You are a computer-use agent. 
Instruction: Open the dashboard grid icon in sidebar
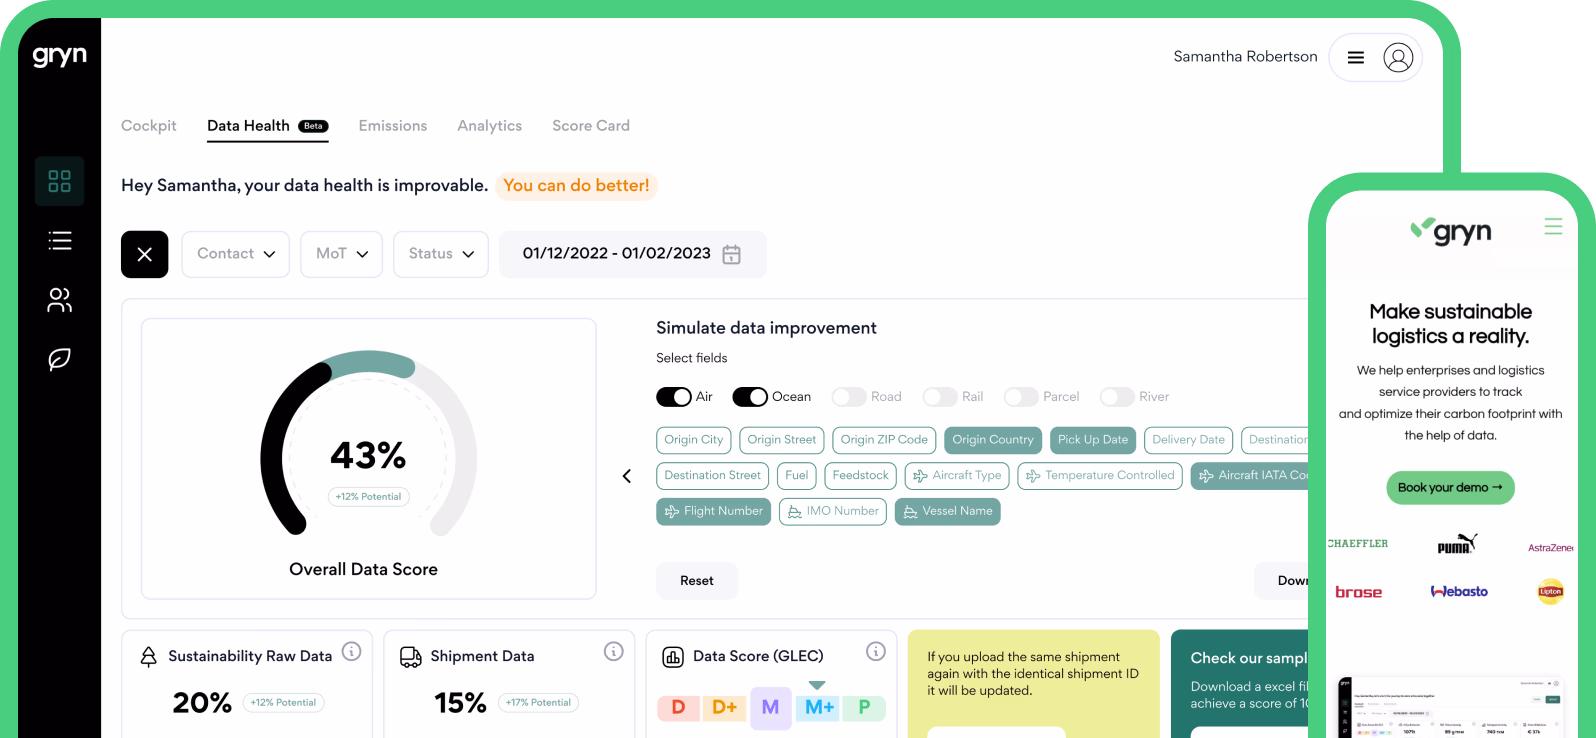60,181
